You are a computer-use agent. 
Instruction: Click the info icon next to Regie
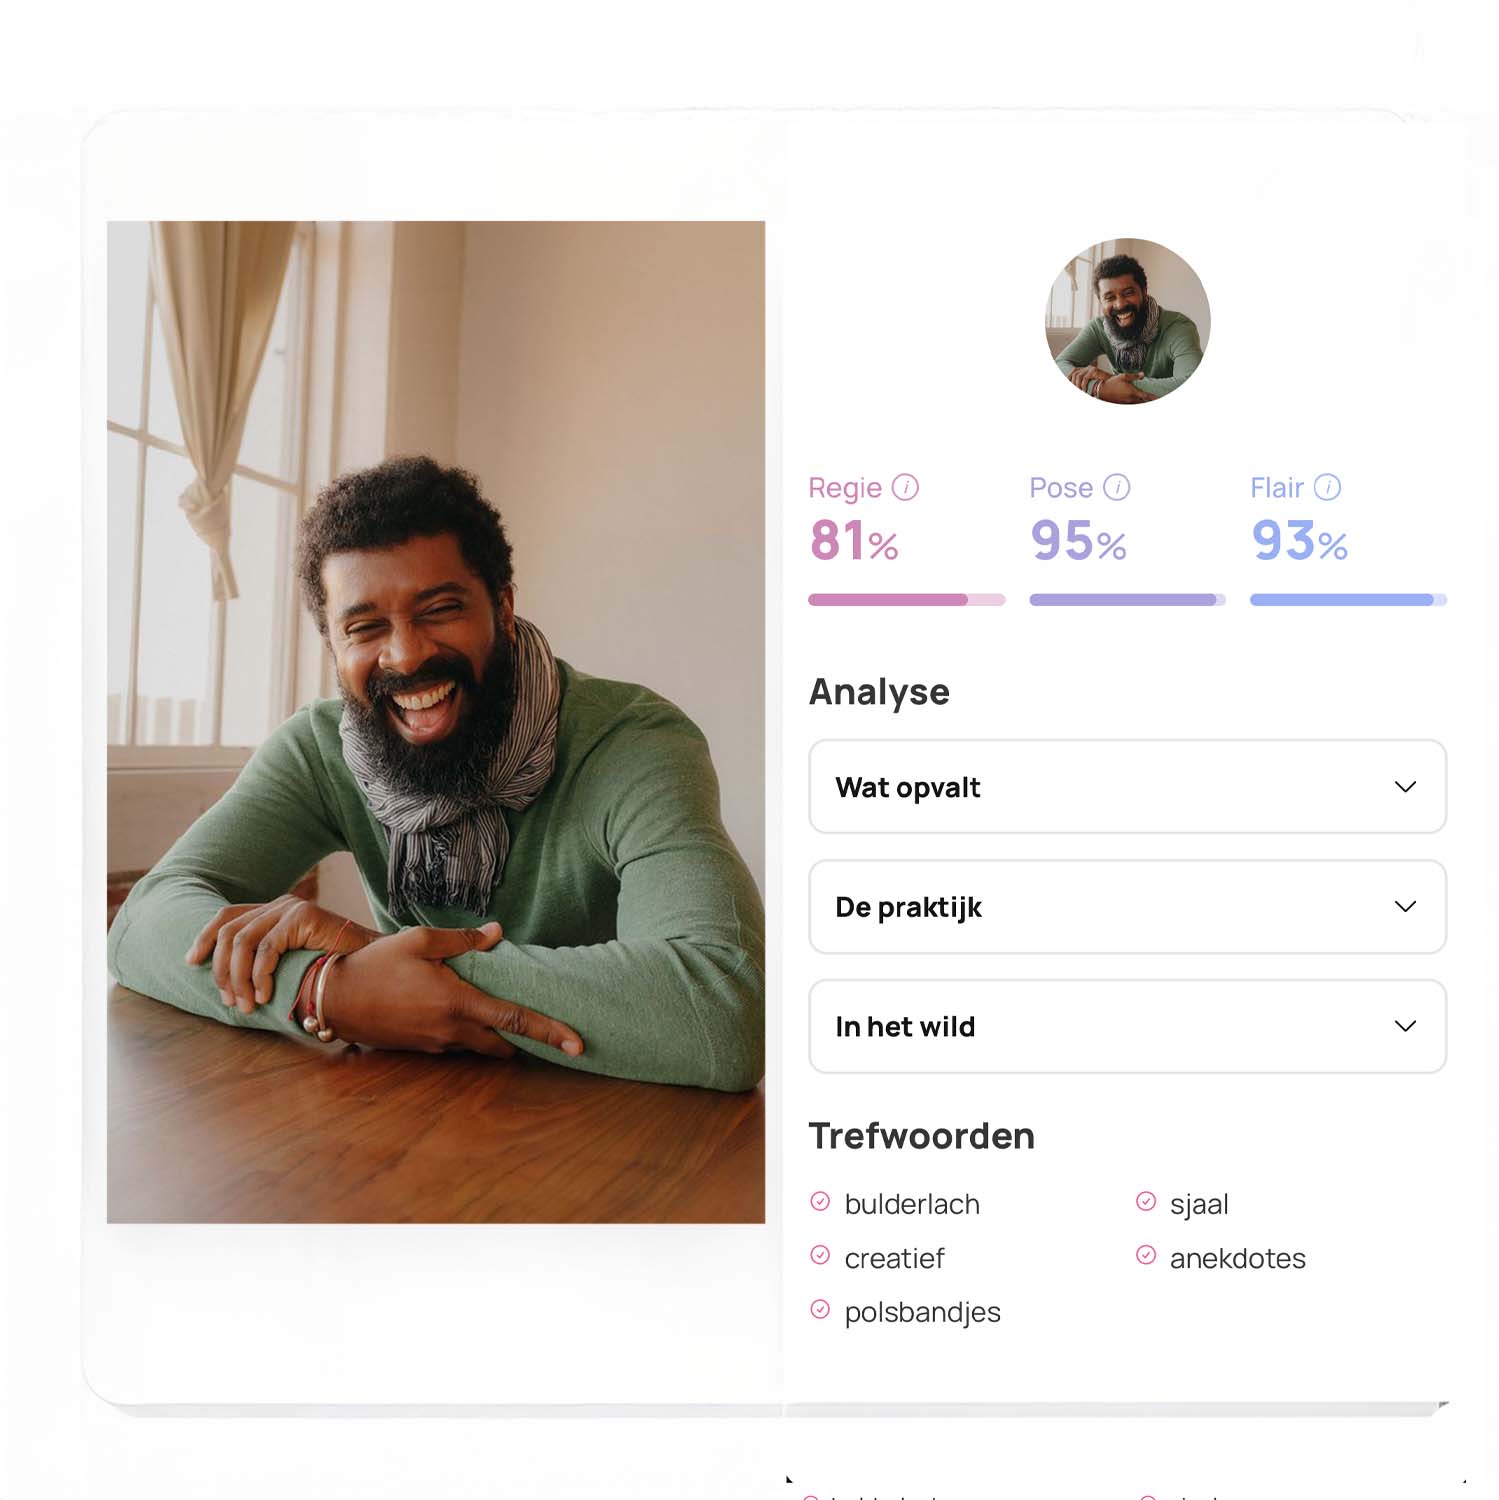(x=905, y=487)
